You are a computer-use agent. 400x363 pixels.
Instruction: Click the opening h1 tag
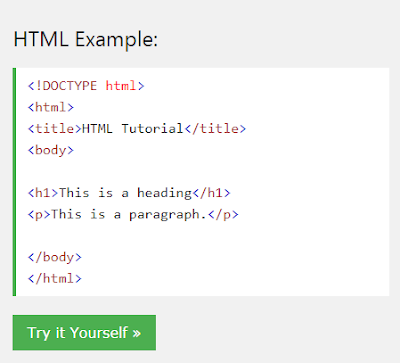point(43,193)
